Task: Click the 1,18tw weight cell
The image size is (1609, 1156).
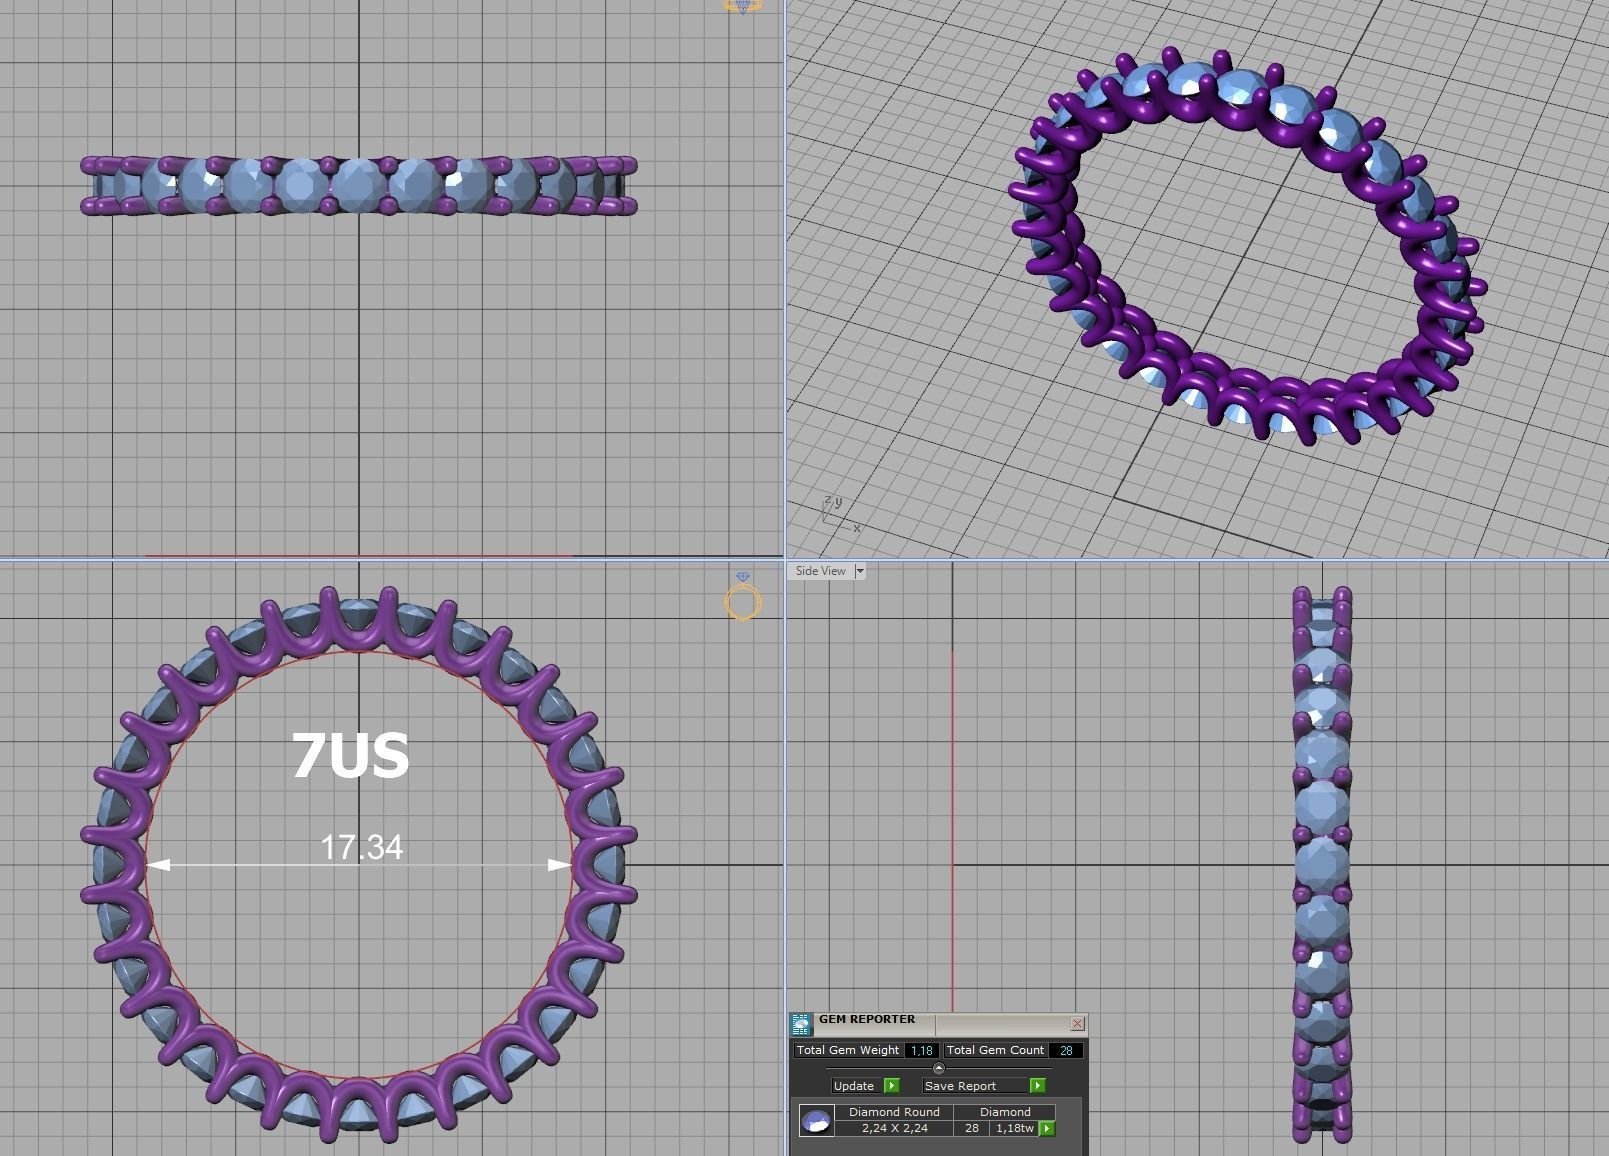Action: (x=1015, y=1128)
